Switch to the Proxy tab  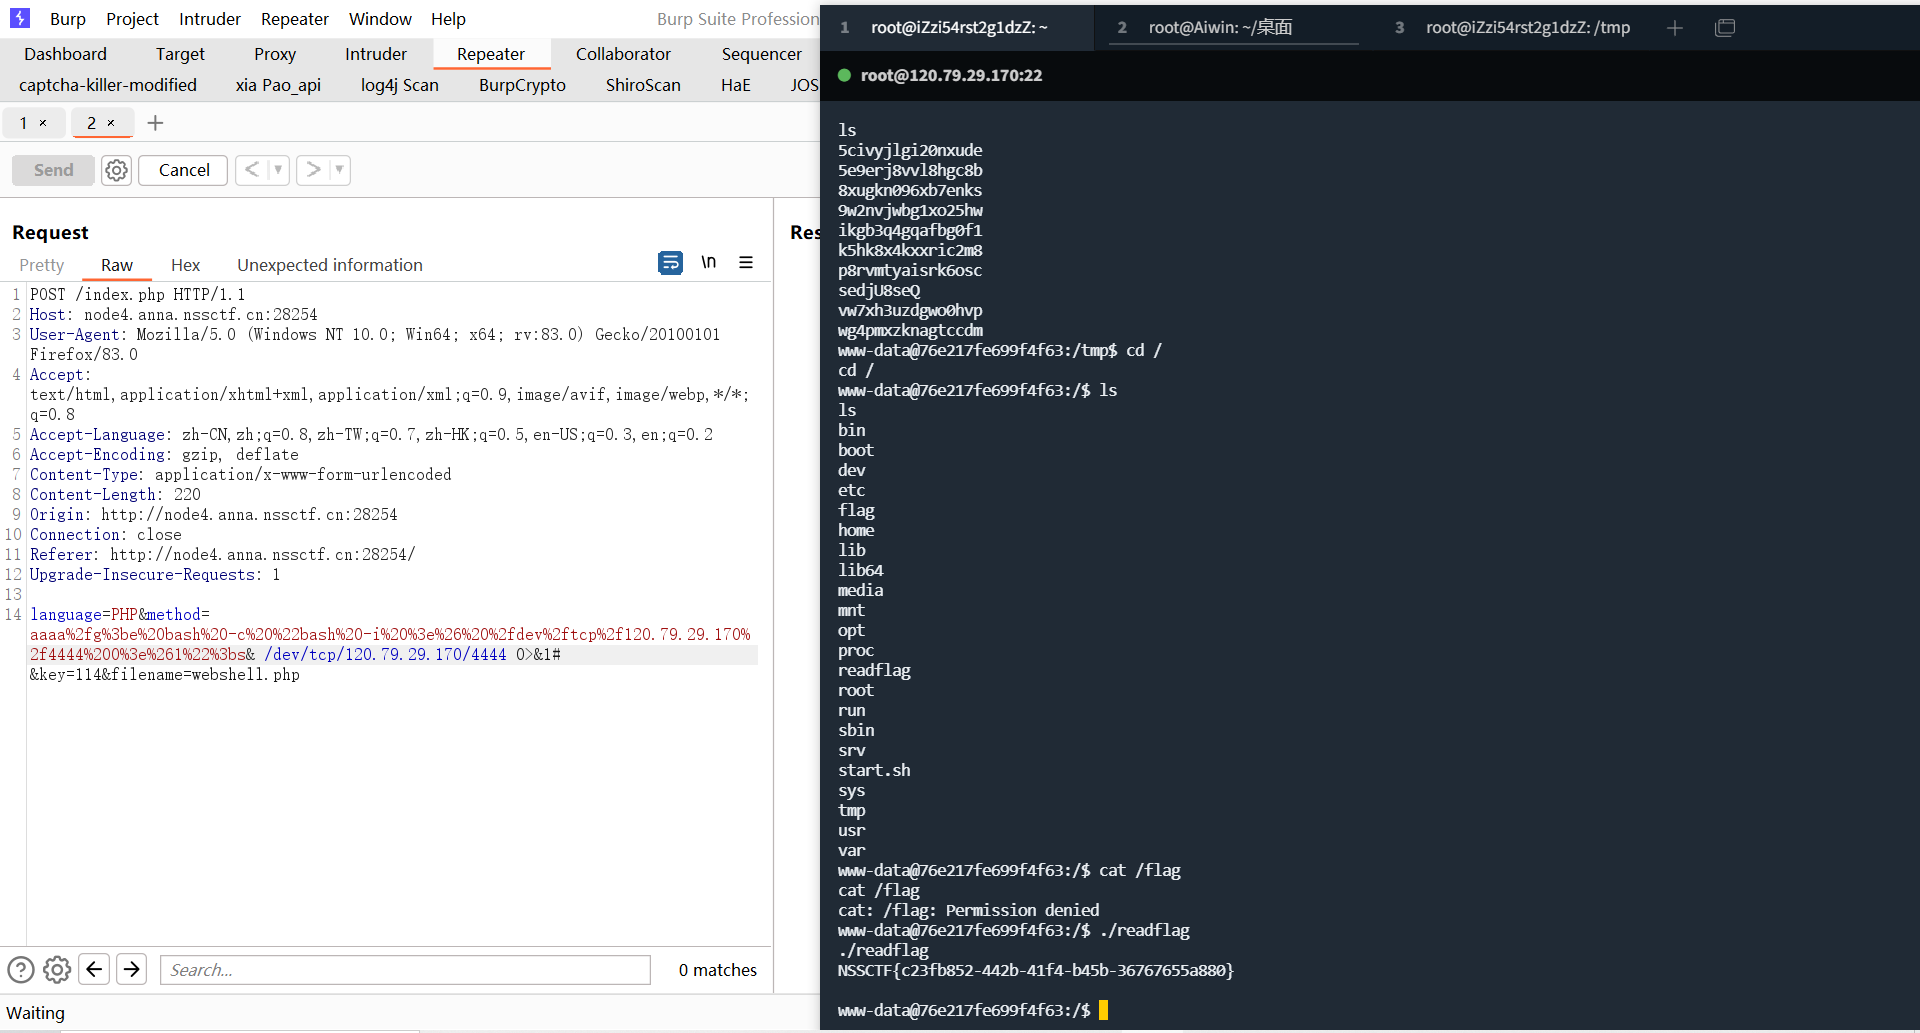pos(275,54)
